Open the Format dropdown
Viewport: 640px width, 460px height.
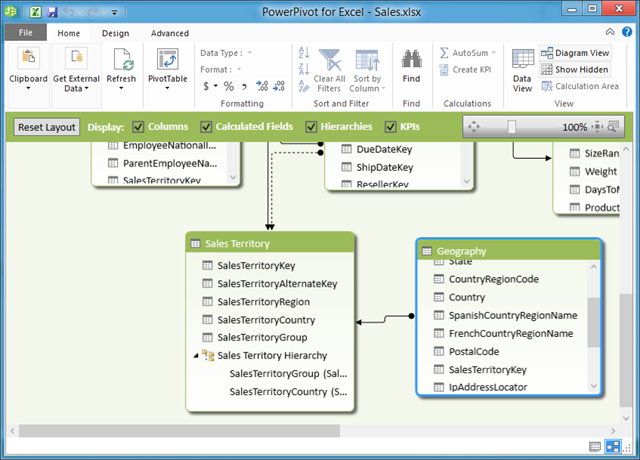tap(239, 69)
